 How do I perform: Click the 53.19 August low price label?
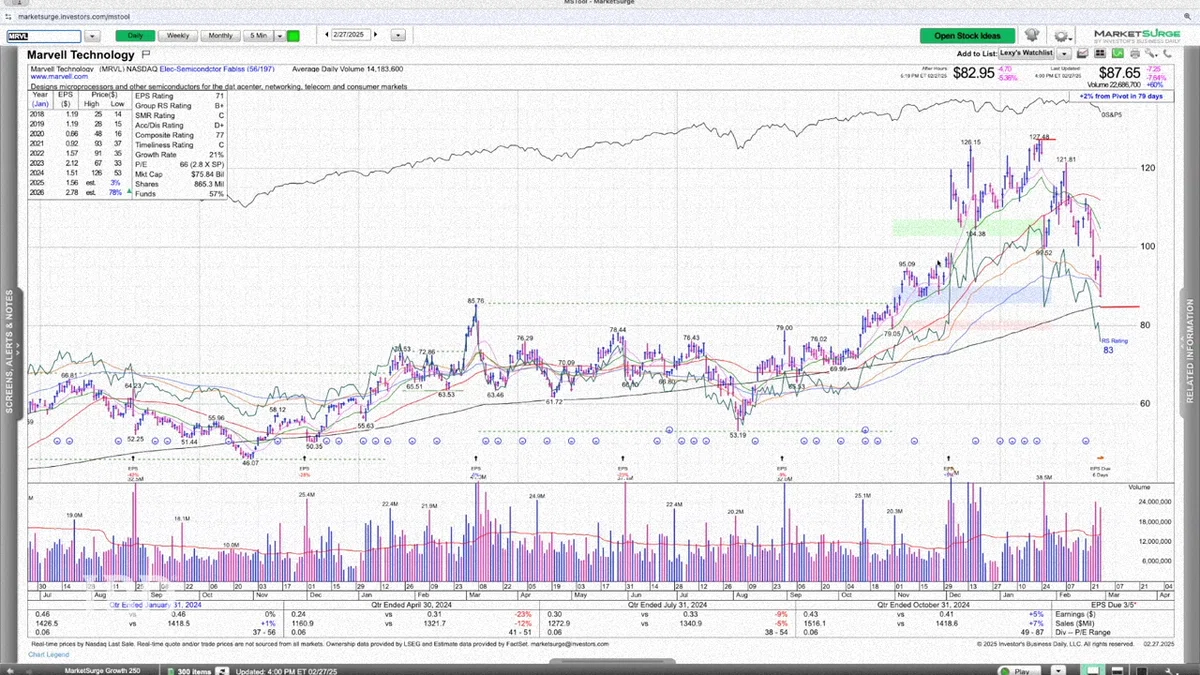coord(738,435)
